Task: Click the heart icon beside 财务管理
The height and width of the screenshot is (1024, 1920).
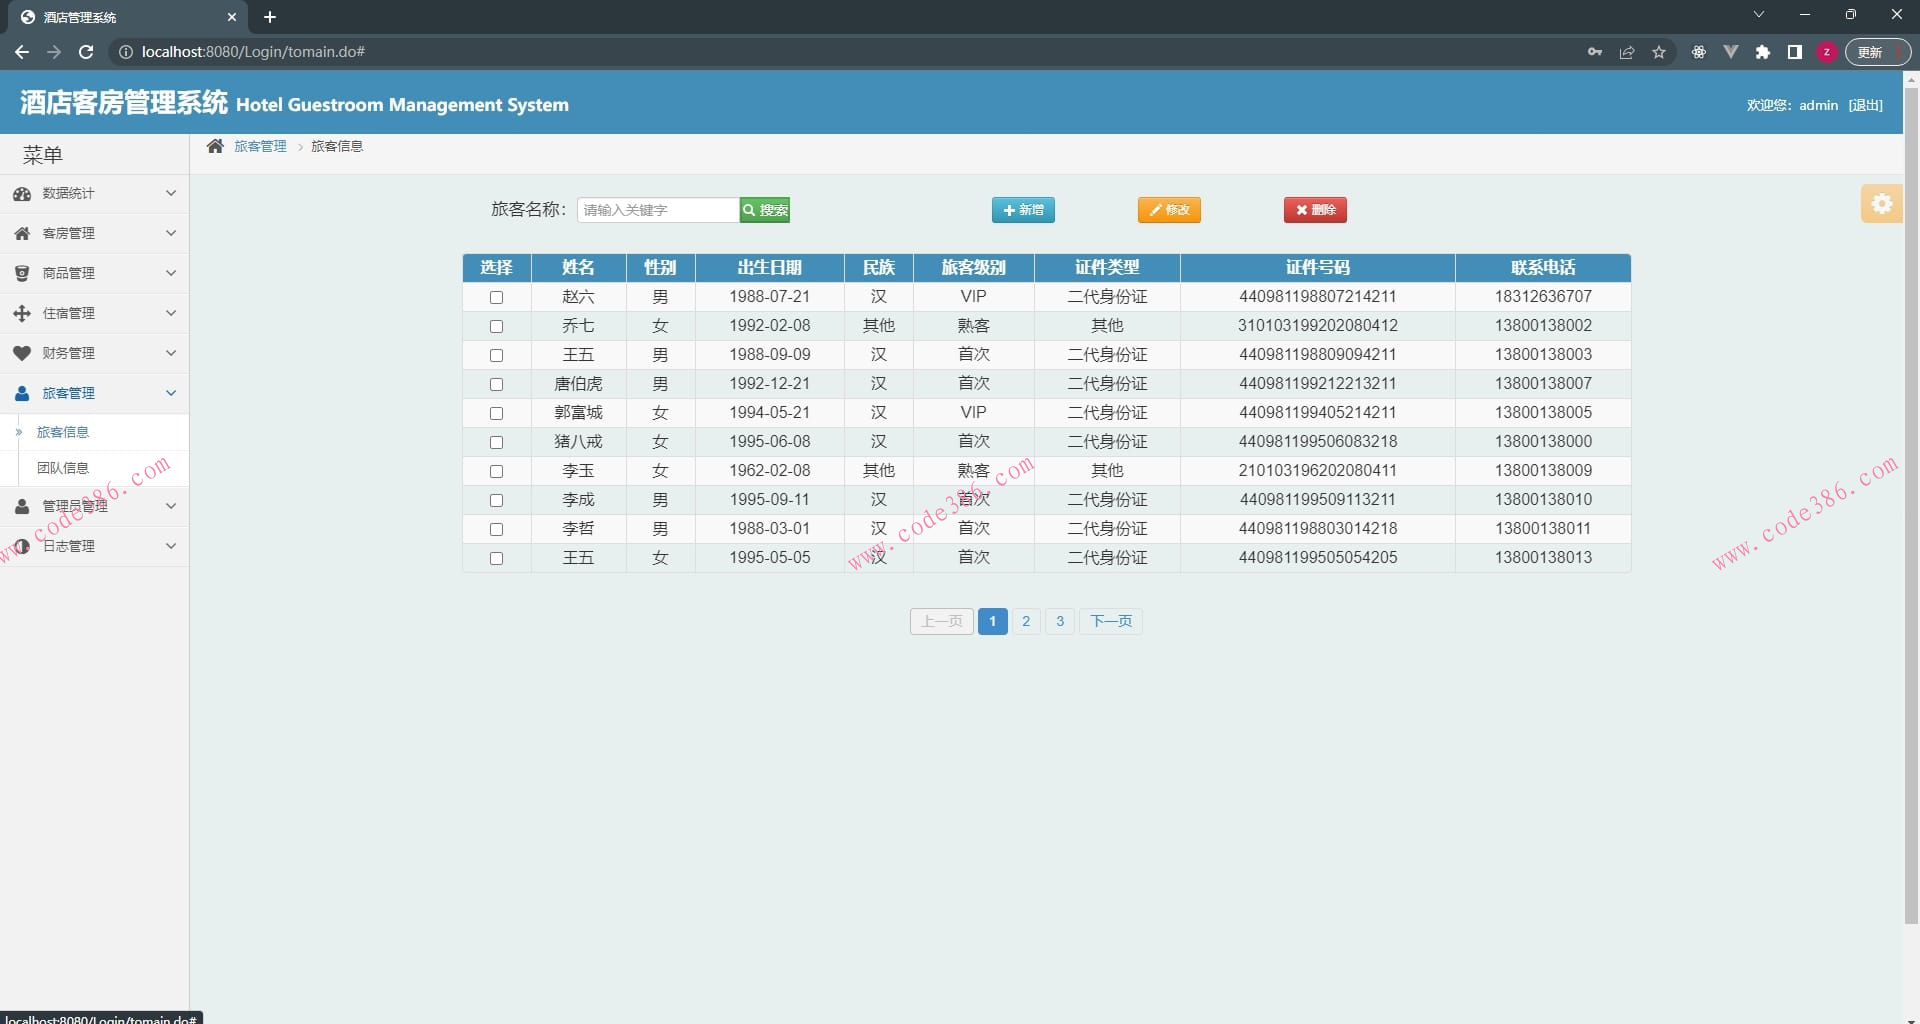Action: coord(22,353)
